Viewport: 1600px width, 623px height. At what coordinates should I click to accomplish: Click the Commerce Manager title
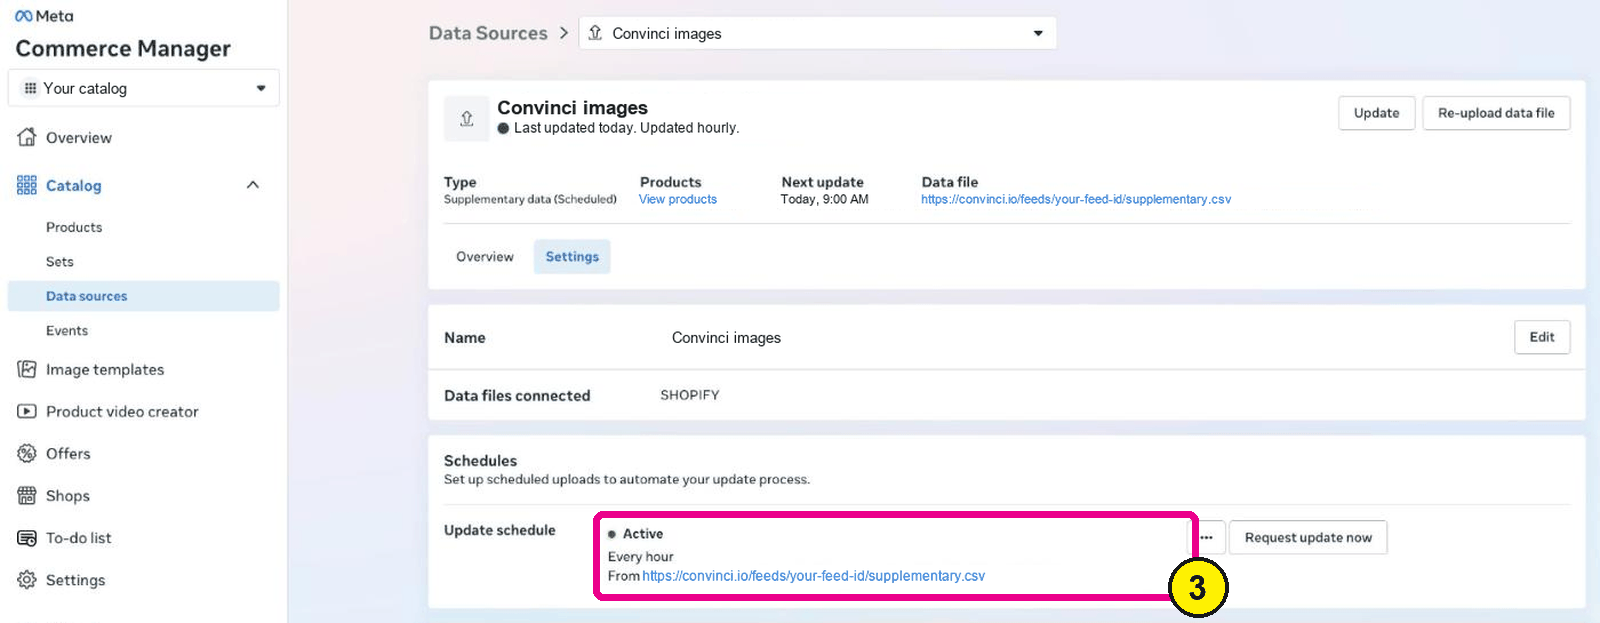[123, 48]
